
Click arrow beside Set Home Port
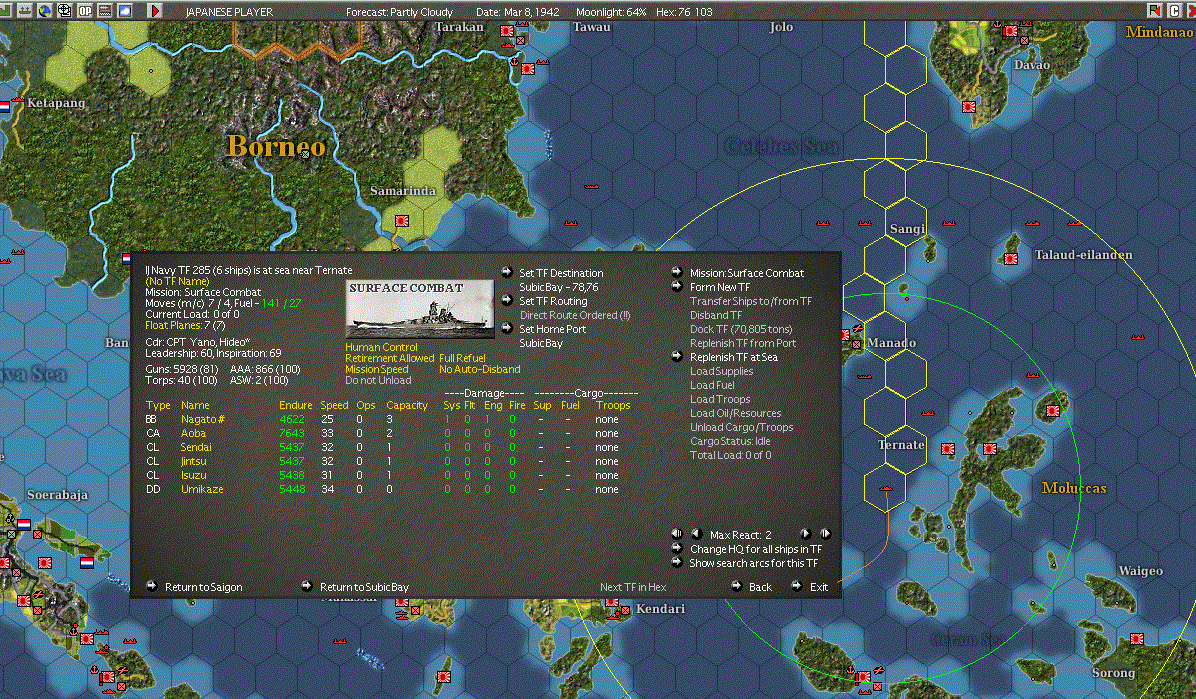pyautogui.click(x=506, y=328)
